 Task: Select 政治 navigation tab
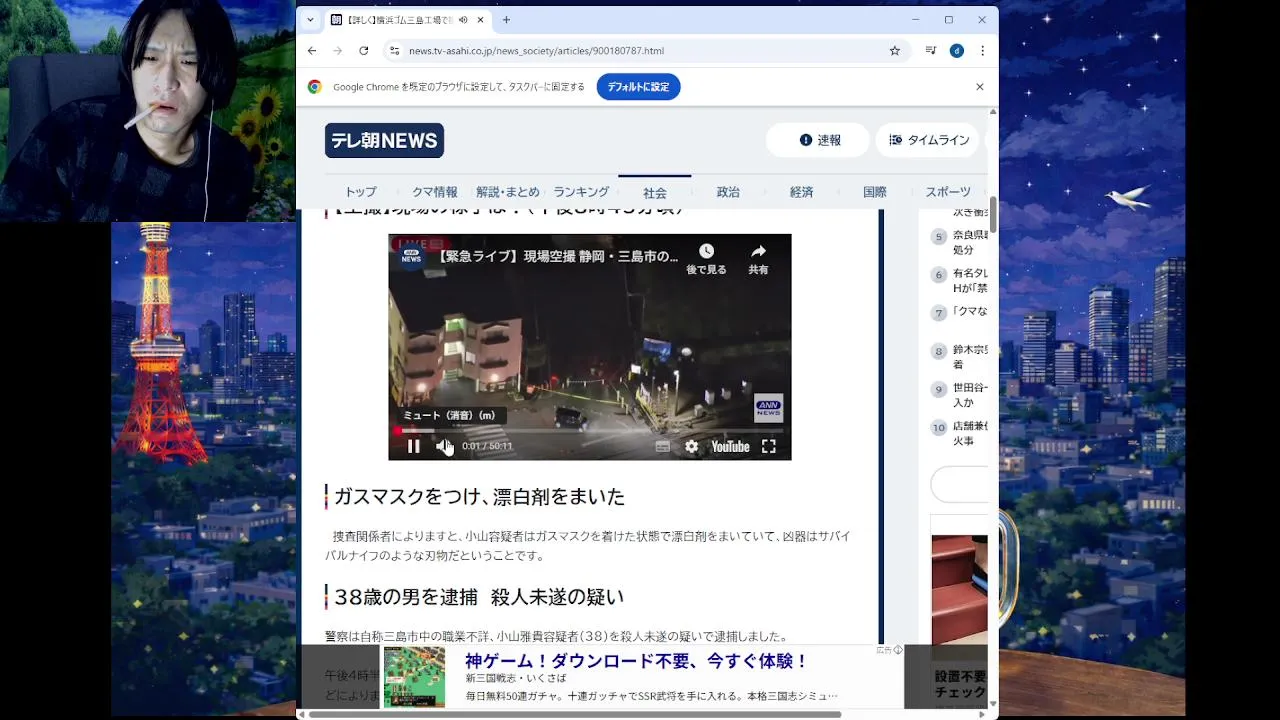[728, 192]
